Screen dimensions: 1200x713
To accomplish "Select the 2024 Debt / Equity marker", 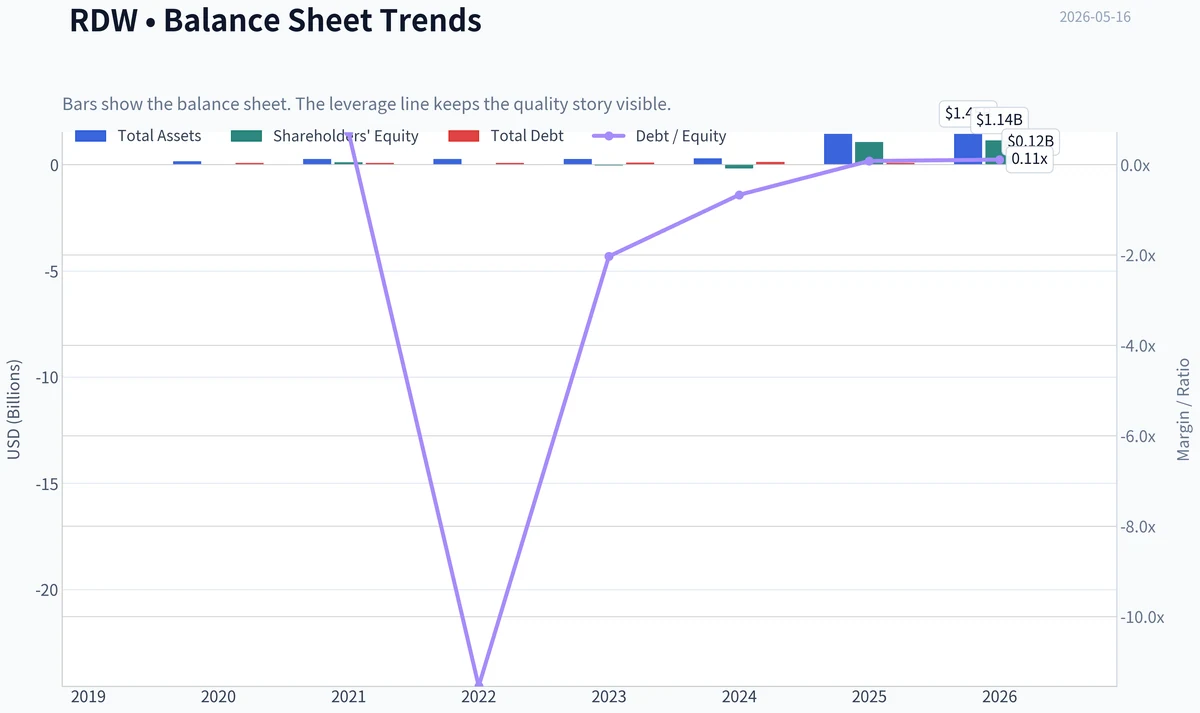I will click(x=739, y=195).
